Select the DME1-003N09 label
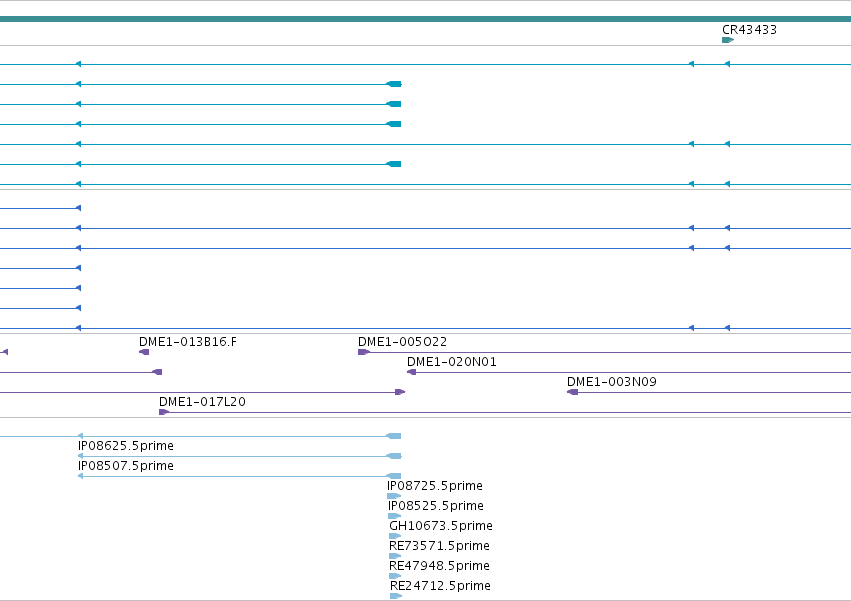Screen dimensions: 851x601 tap(612, 382)
